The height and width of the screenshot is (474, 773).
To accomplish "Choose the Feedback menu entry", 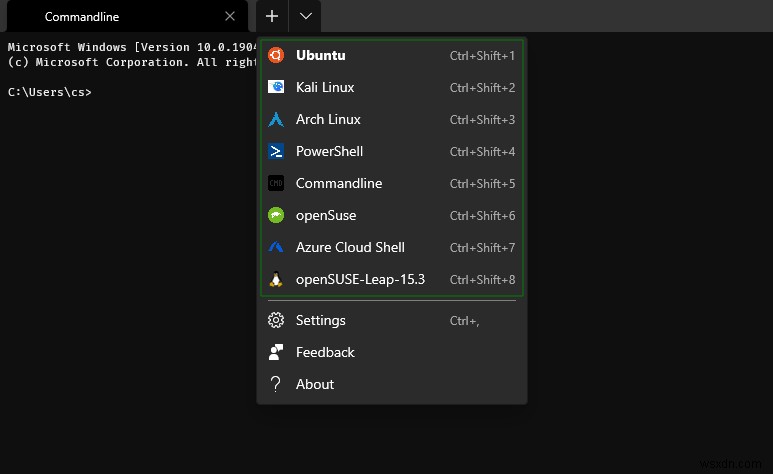I will click(x=392, y=352).
